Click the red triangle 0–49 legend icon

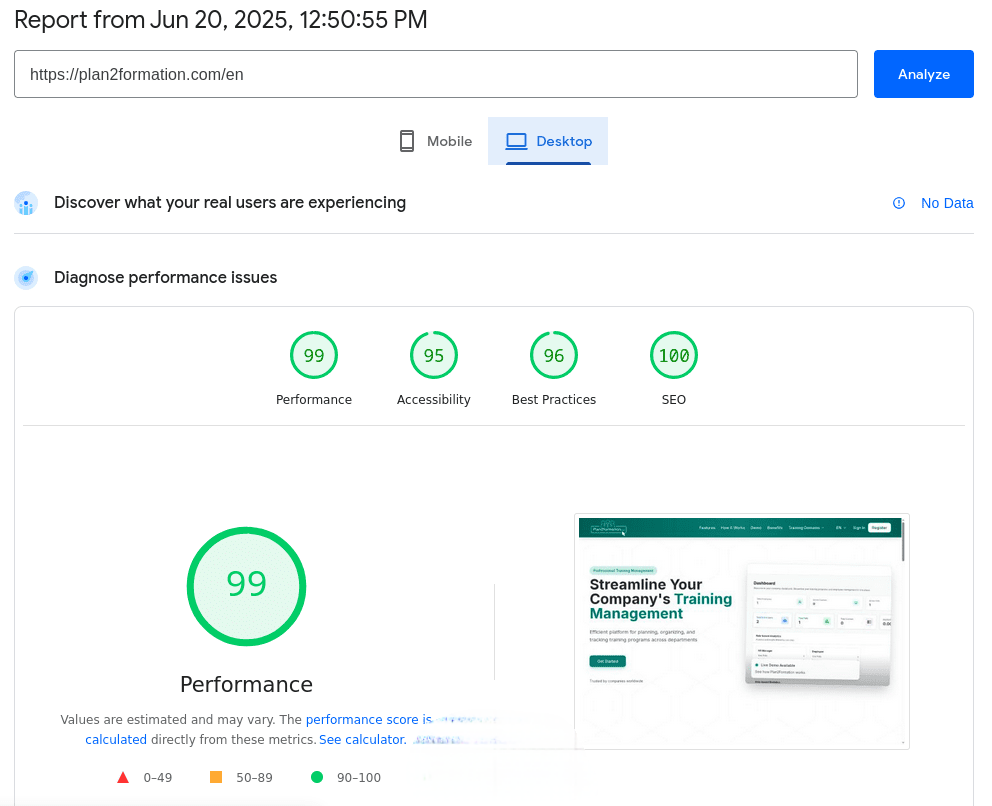tap(123, 777)
